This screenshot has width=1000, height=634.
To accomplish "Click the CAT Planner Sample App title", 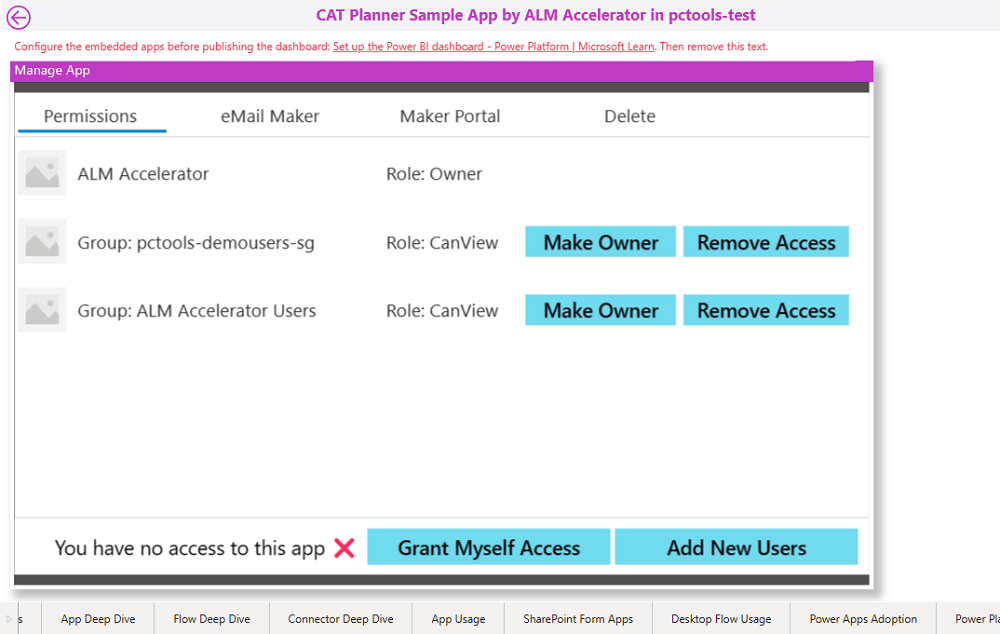I will tap(536, 15).
